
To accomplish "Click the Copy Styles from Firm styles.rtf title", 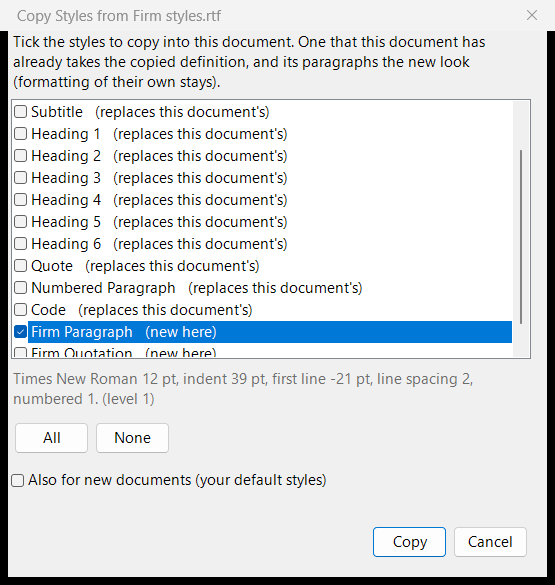I will pyautogui.click(x=119, y=16).
